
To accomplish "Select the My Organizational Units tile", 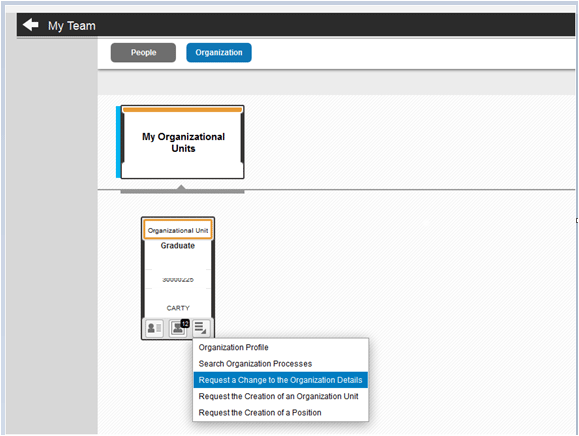I will [x=182, y=142].
